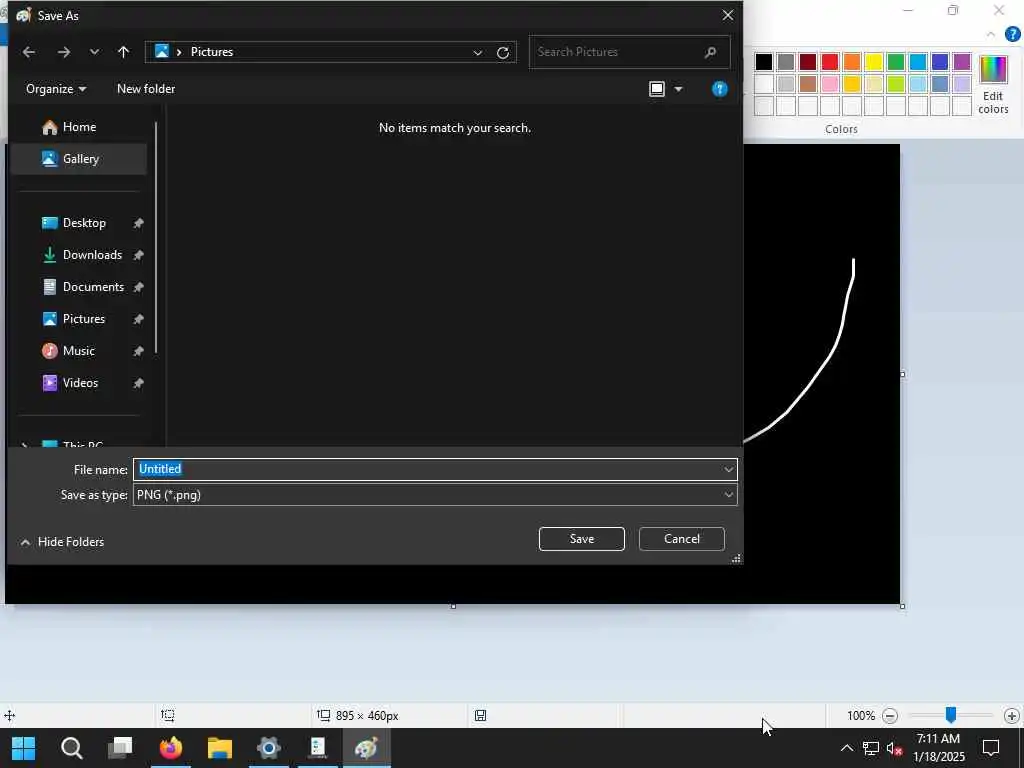The width and height of the screenshot is (1024, 768).
Task: Open Settings gear app on taskbar
Action: point(268,748)
